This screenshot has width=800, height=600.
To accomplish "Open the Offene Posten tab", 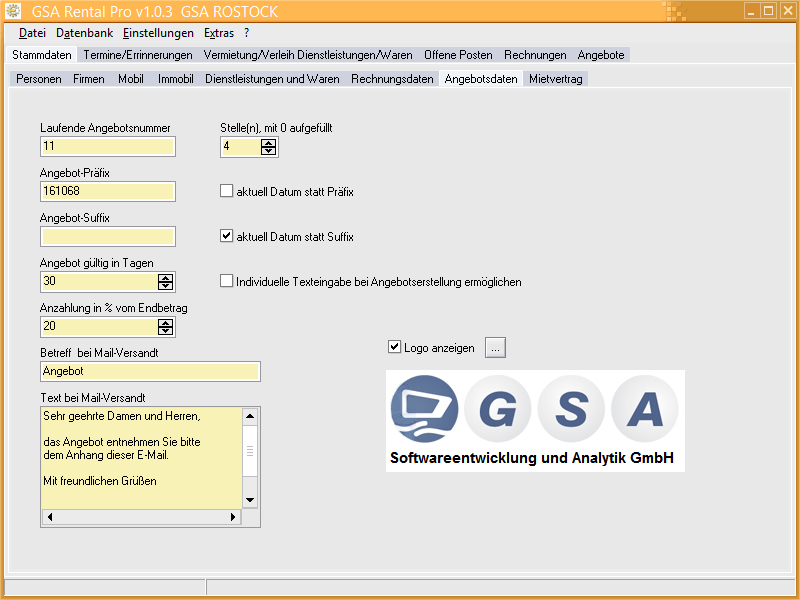I will pos(458,55).
